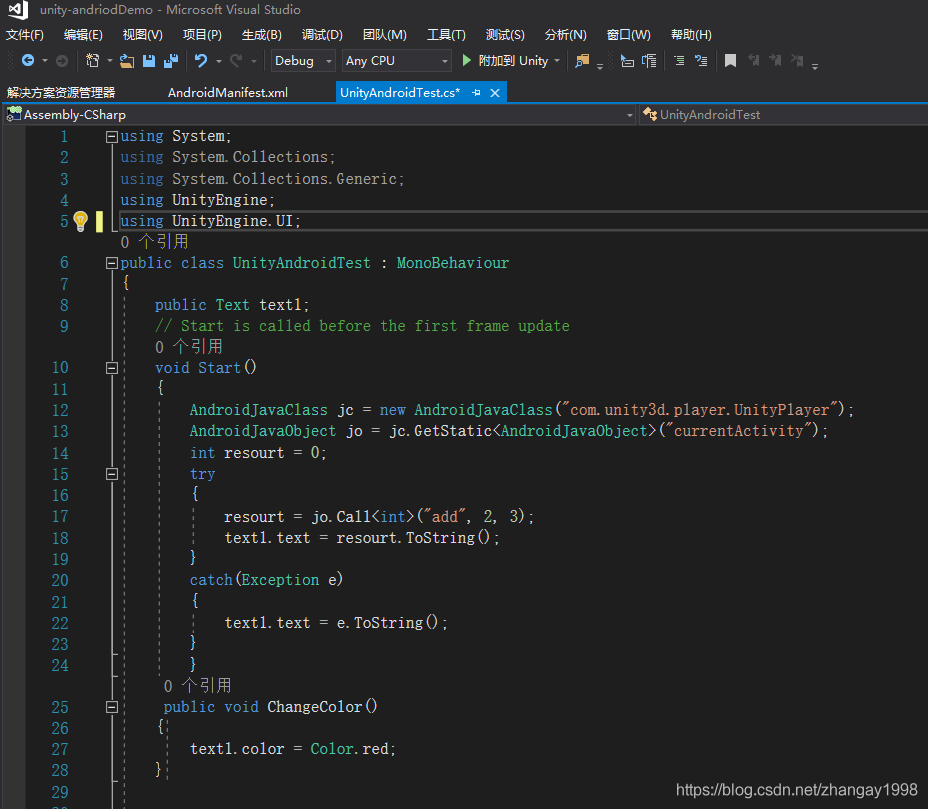Viewport: 928px width, 809px height.
Task: Click the Redo arrow icon
Action: point(236,60)
